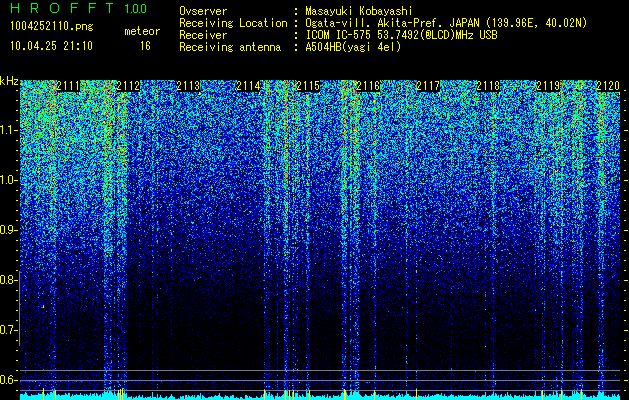This screenshot has width=629, height=400.
Task: Click the 2118 time marker
Action: click(488, 86)
